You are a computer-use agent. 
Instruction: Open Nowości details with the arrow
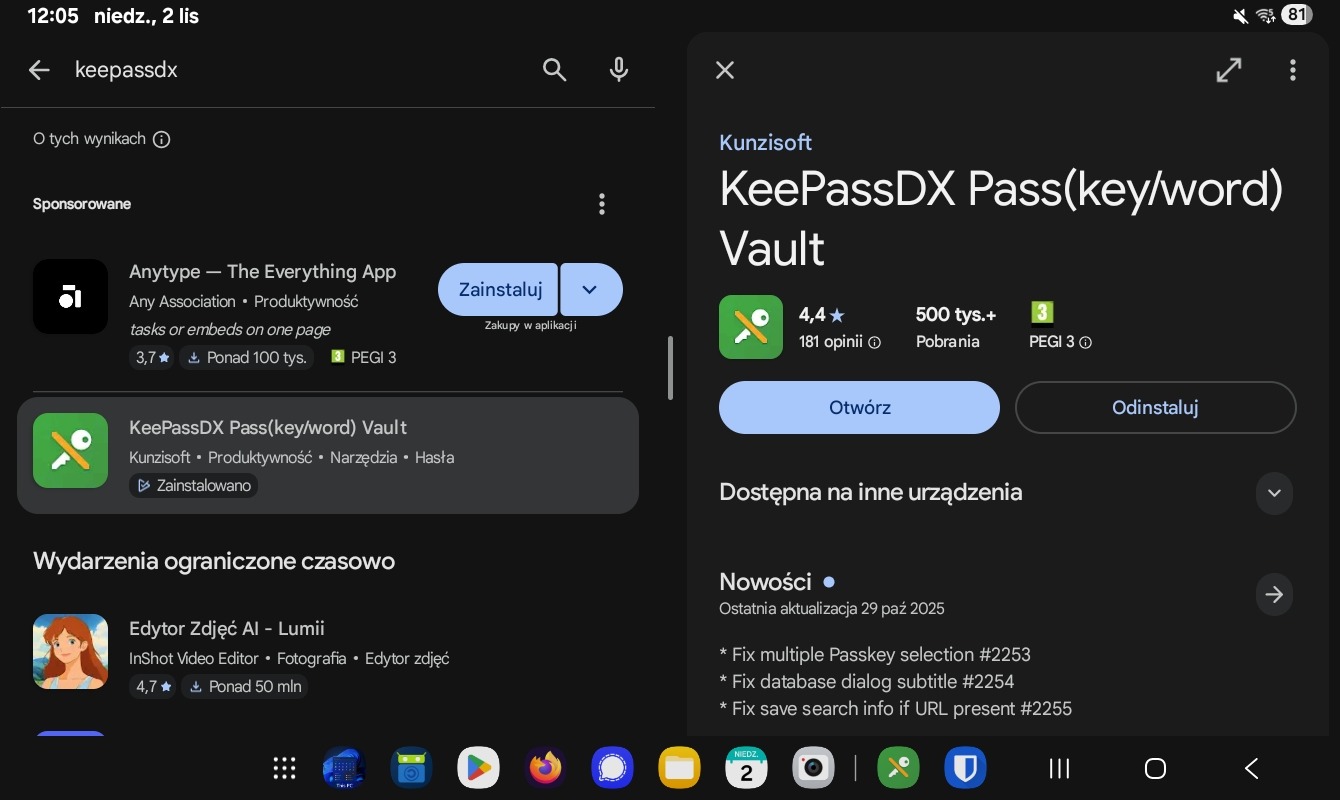1273,595
